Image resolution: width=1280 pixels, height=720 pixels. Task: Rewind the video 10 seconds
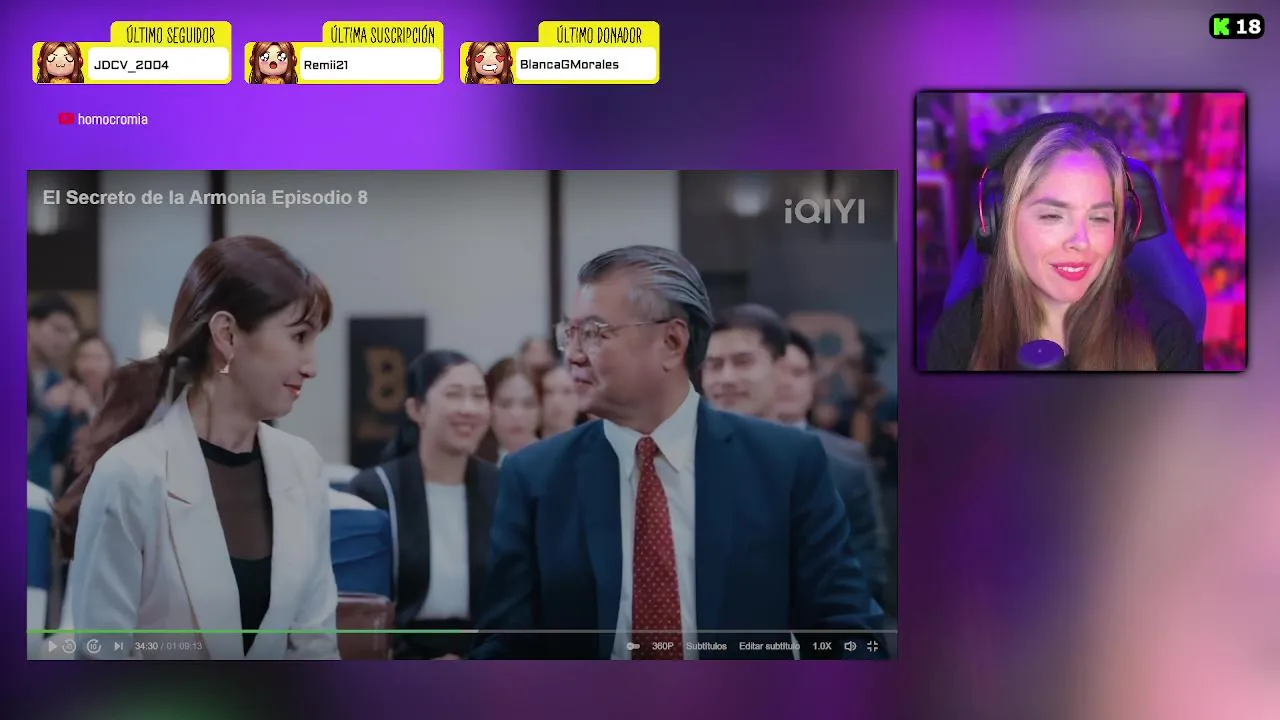(x=69, y=646)
